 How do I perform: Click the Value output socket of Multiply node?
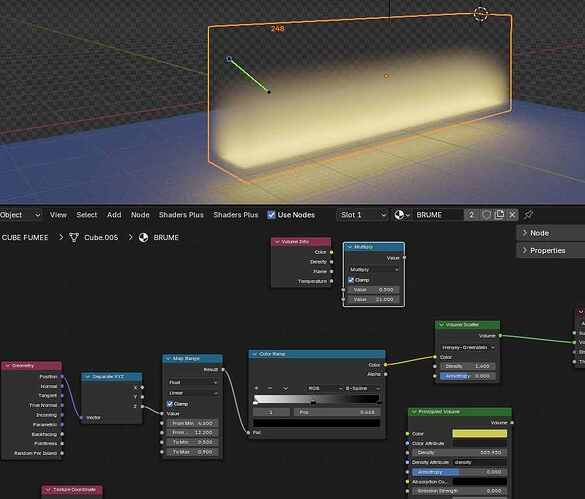click(404, 258)
